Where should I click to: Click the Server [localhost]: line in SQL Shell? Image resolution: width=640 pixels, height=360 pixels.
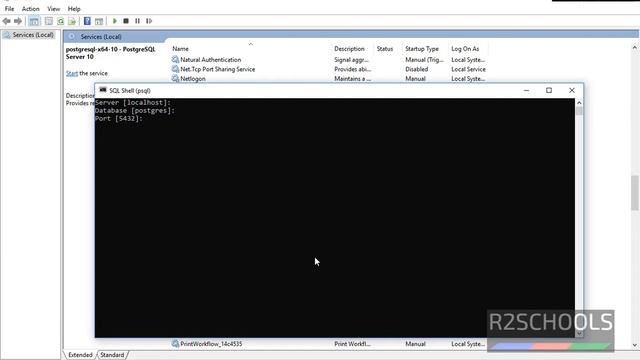click(x=133, y=102)
